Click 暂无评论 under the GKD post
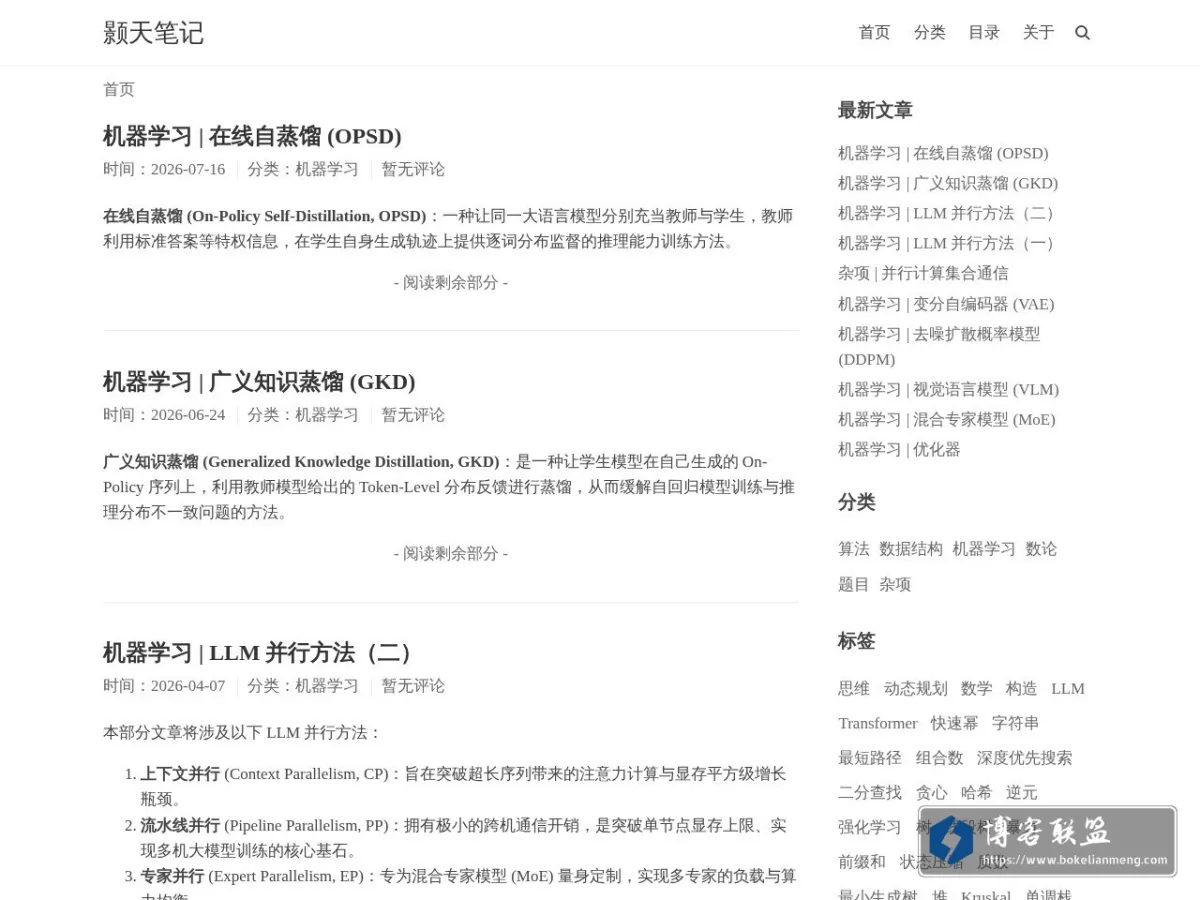This screenshot has width=1200, height=900. pos(413,414)
